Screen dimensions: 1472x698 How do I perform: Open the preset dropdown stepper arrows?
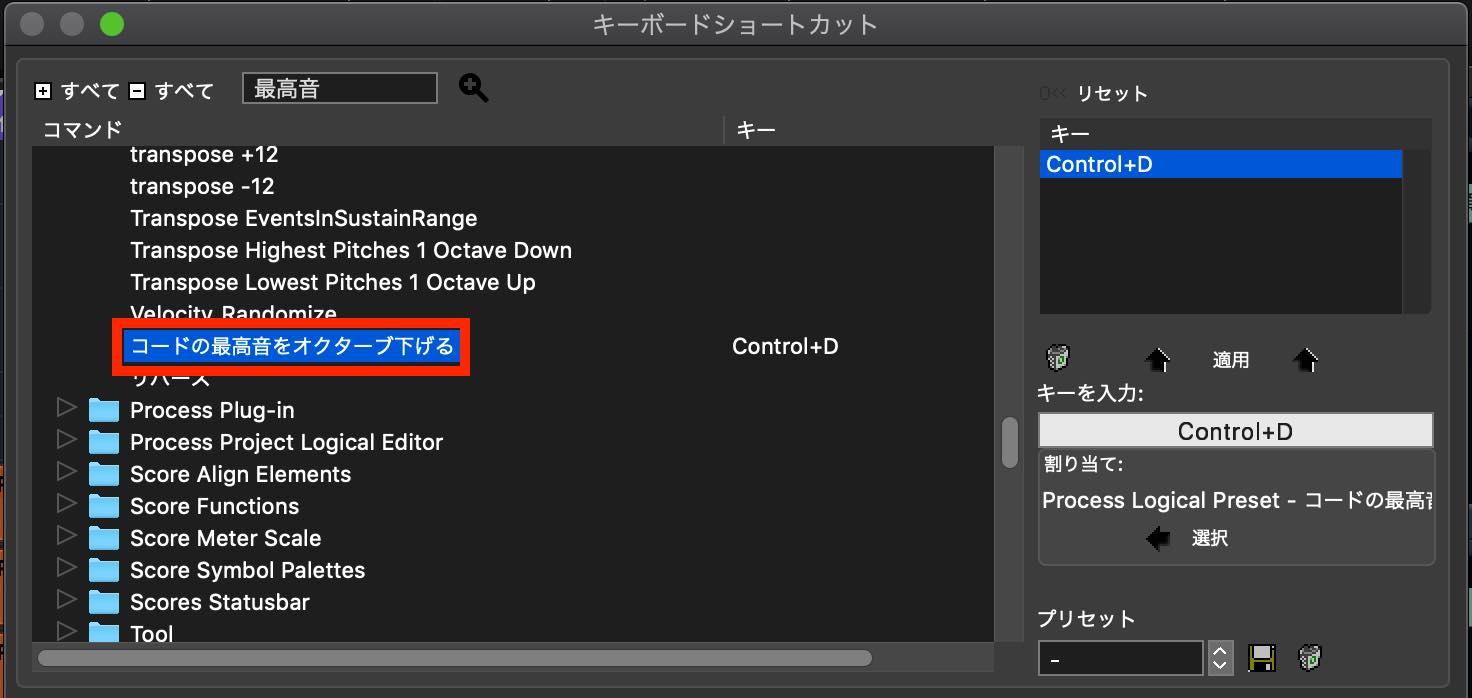coord(1219,657)
